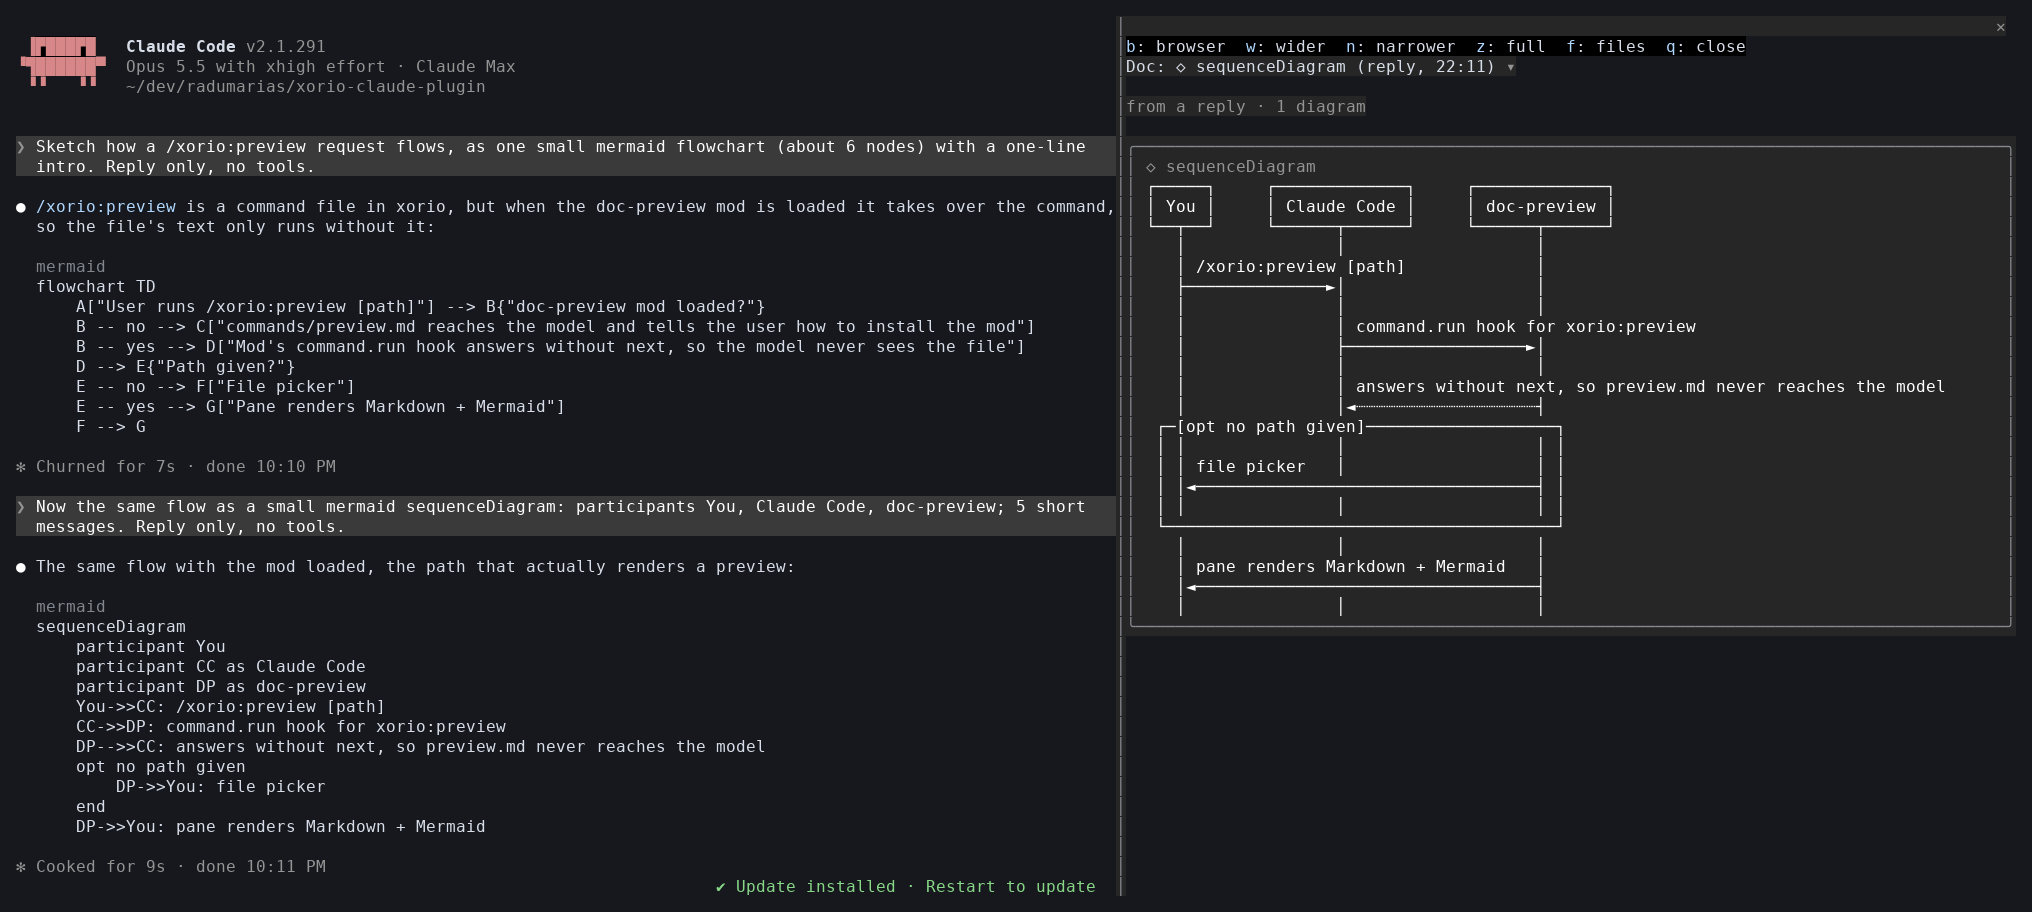
Task: Click 'Update installed · Restart to update' status
Action: coord(915,887)
